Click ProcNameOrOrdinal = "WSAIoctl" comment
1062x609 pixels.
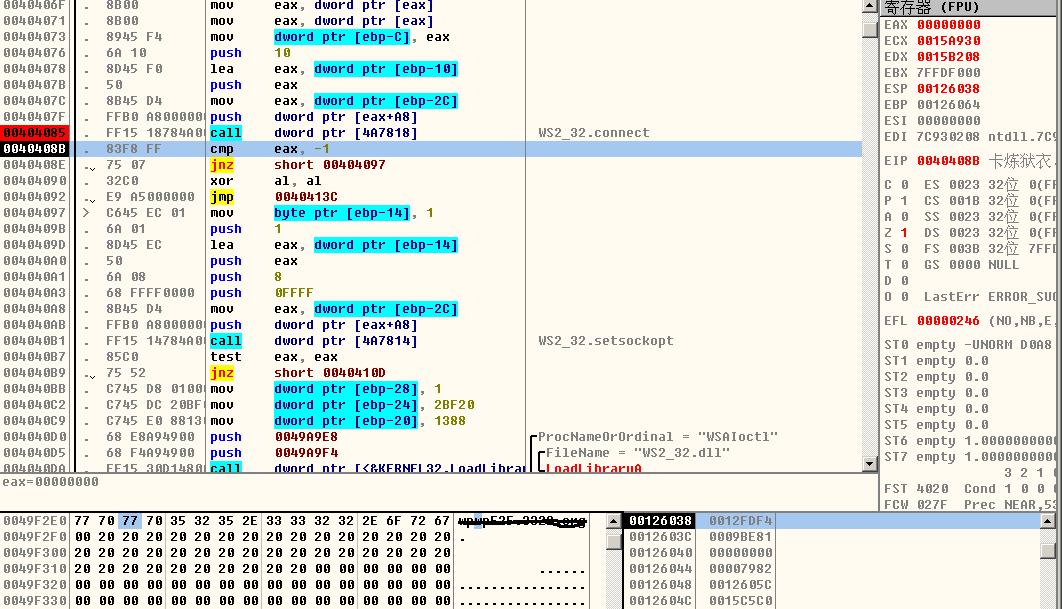[658, 437]
